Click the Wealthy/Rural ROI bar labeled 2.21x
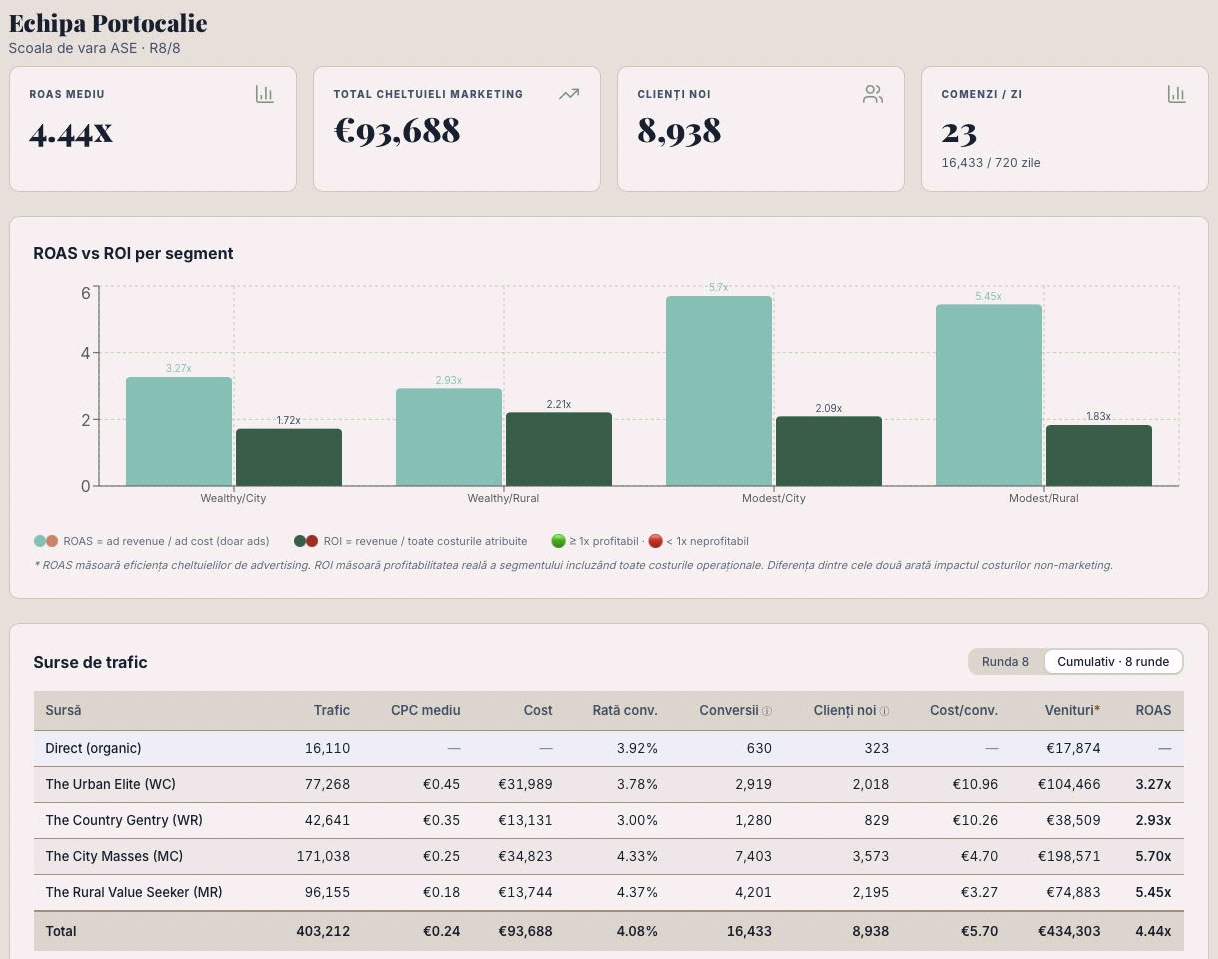The height and width of the screenshot is (959, 1218). [559, 449]
